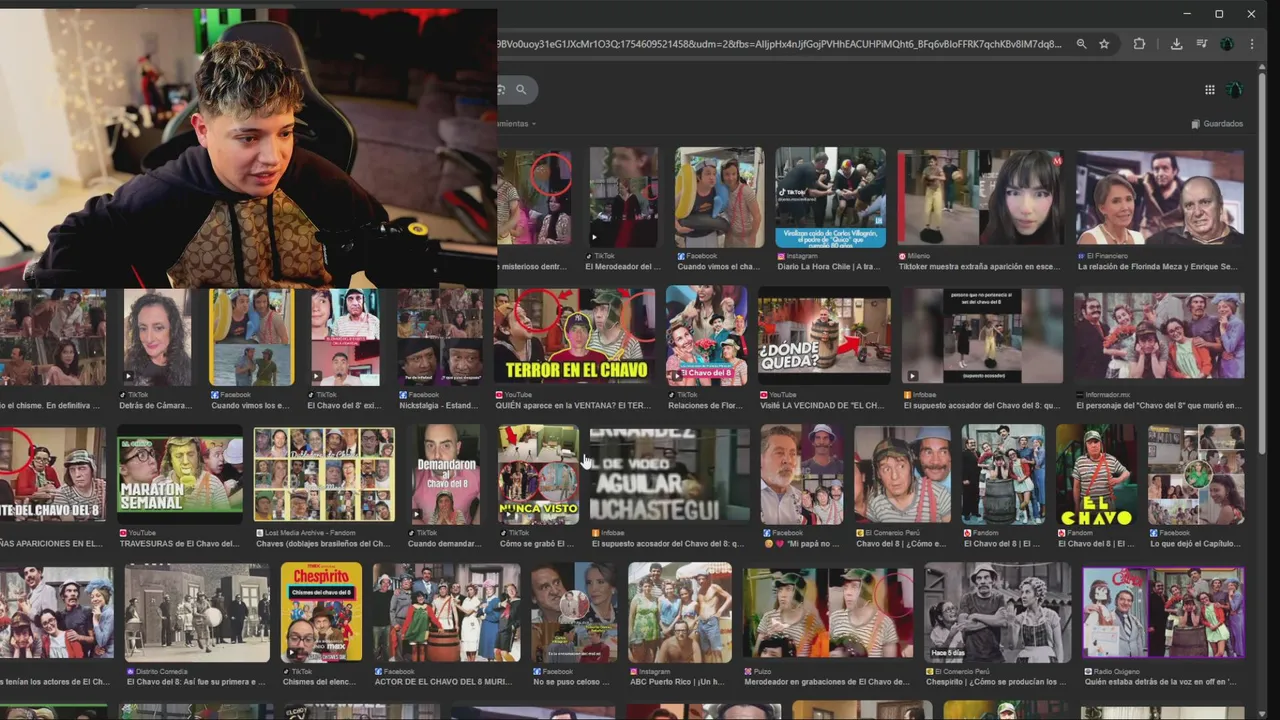This screenshot has height=720, width=1280.
Task: Open 'ACTOR DE EL CHAVO DEL 8 MURI...' link
Action: [443, 682]
